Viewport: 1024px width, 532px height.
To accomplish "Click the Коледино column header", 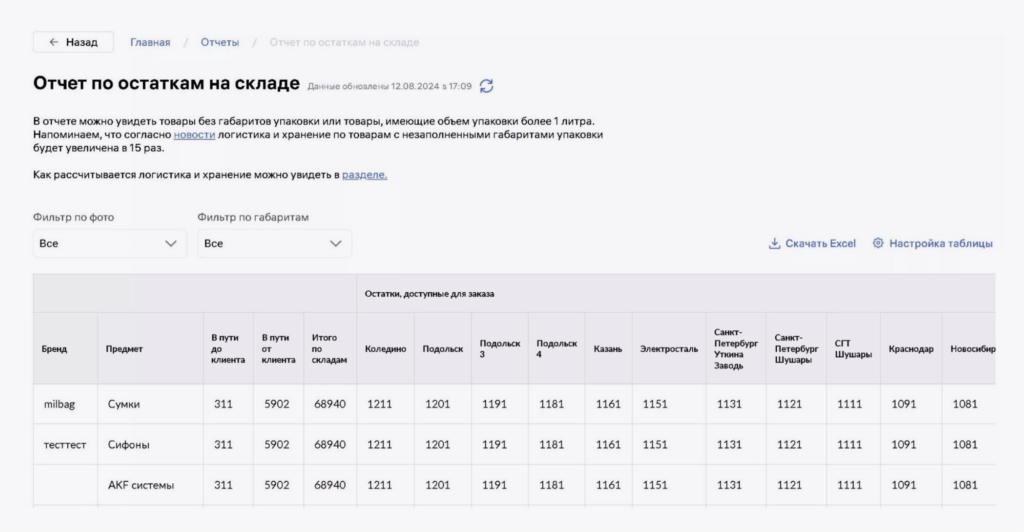I will tap(385, 349).
